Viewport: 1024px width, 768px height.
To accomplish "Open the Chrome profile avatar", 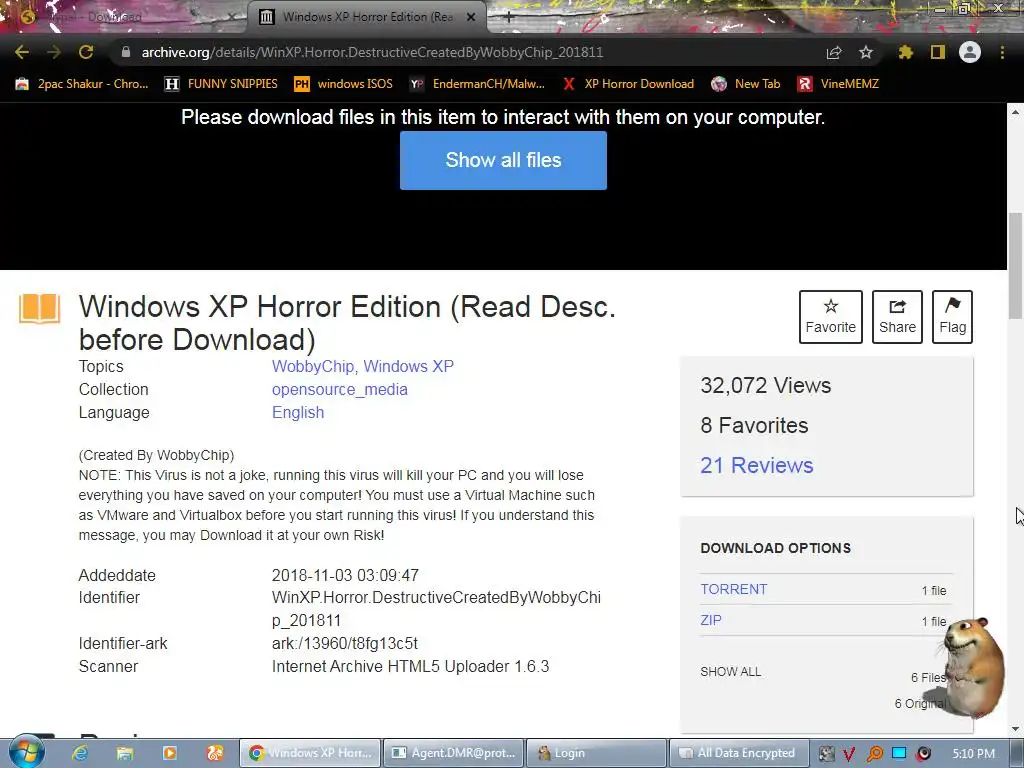I will click(x=970, y=52).
